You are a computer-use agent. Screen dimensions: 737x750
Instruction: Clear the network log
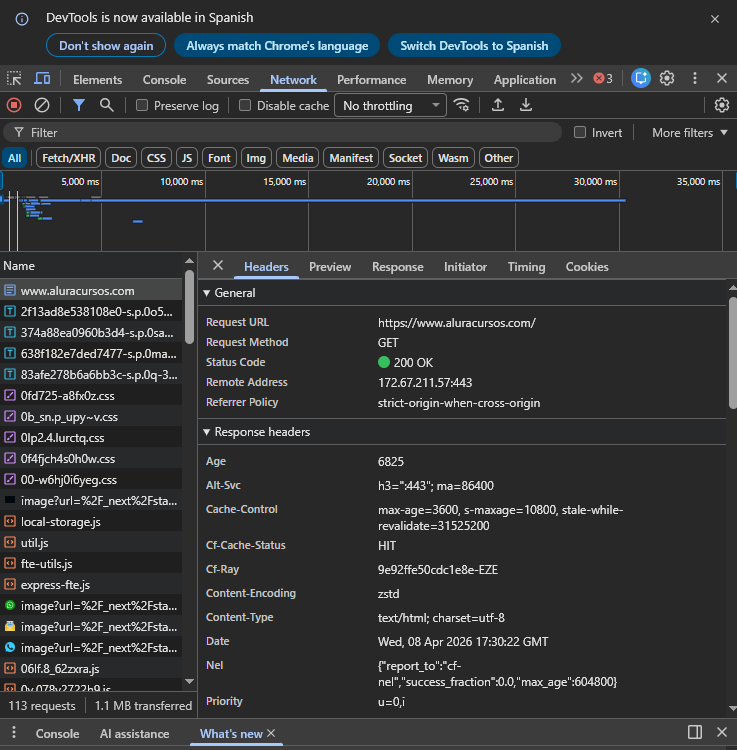click(x=42, y=105)
